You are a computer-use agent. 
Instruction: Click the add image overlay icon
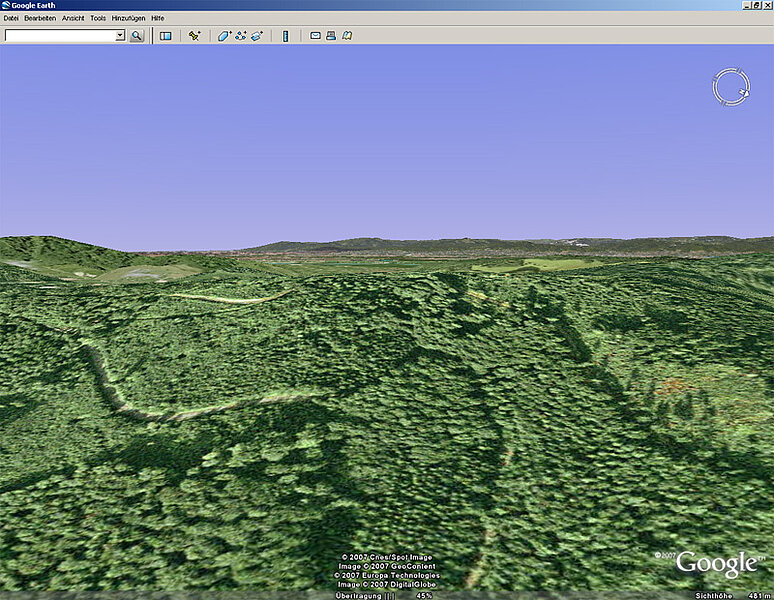coord(257,36)
